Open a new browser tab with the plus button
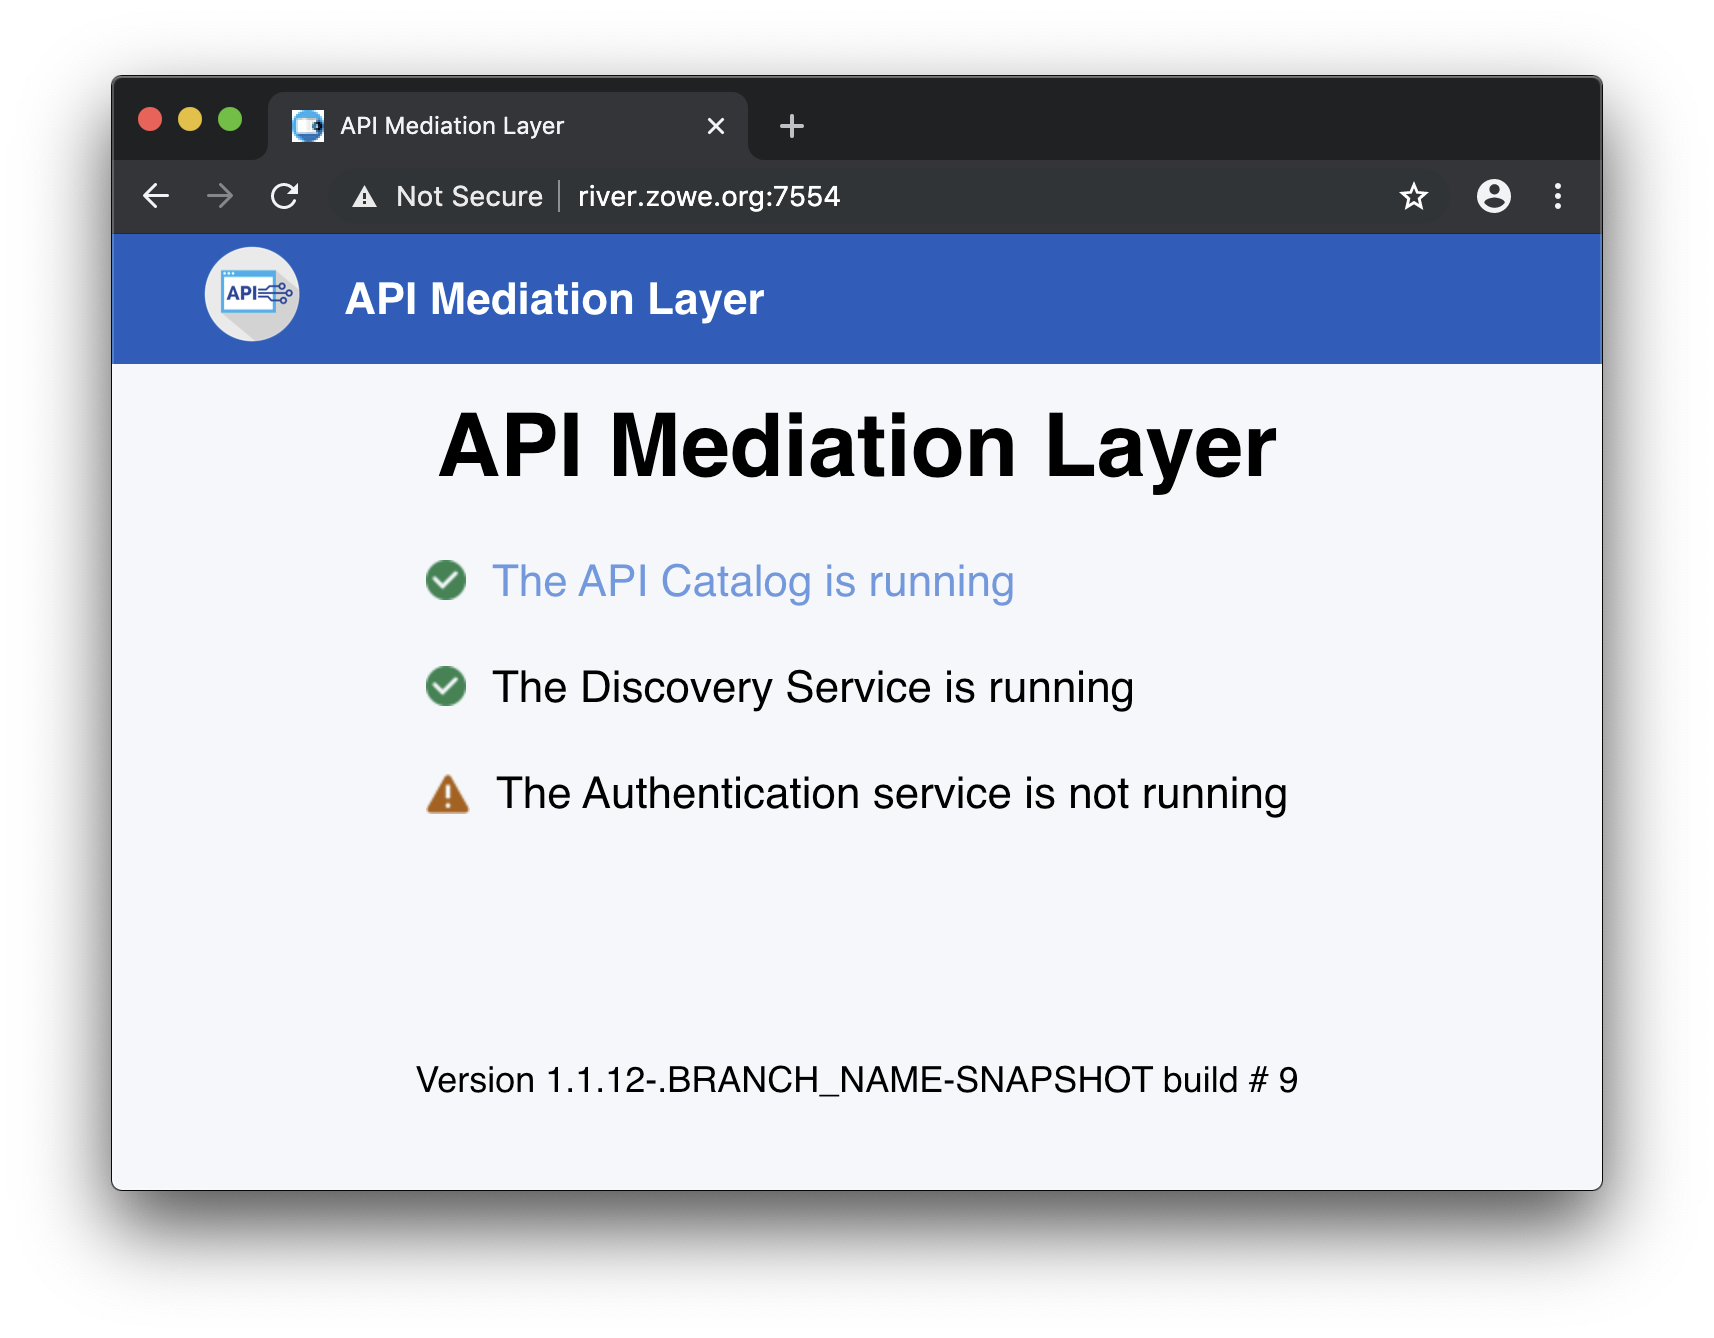1714x1338 pixels. point(791,125)
